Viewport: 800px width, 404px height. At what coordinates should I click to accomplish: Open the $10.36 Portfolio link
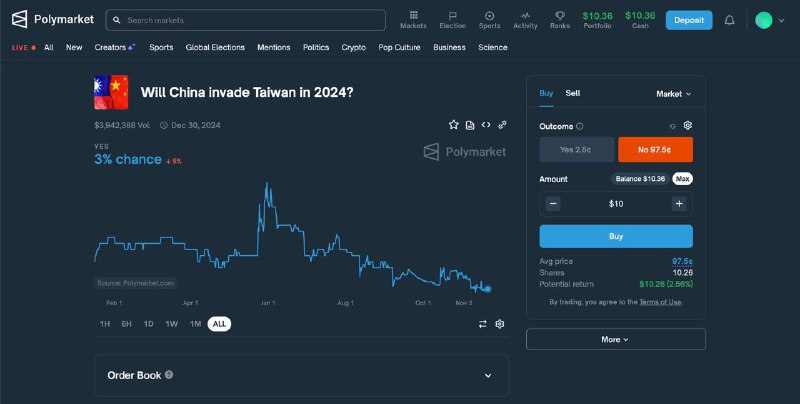tap(597, 20)
